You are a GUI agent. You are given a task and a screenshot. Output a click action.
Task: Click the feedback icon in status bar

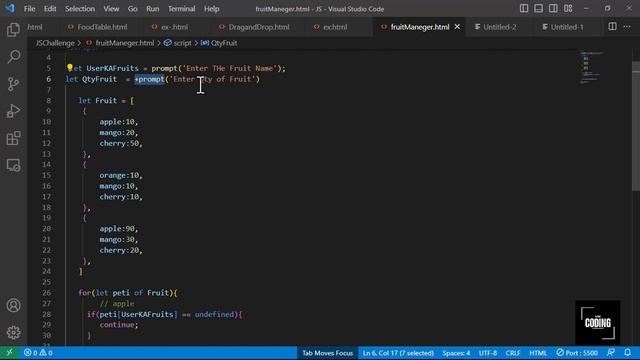point(611,353)
